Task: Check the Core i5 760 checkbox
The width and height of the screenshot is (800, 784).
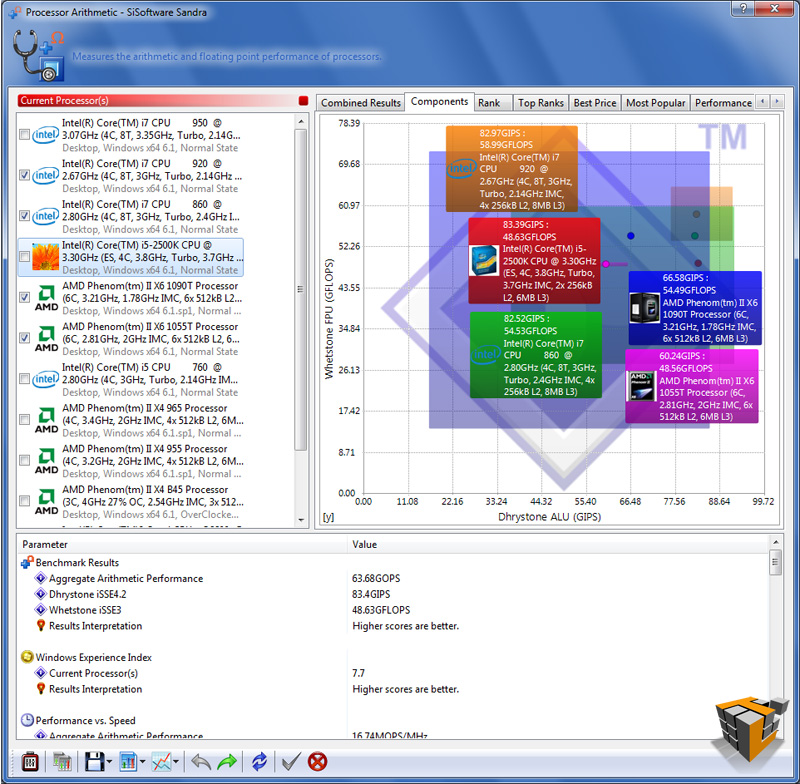Action: tap(24, 379)
